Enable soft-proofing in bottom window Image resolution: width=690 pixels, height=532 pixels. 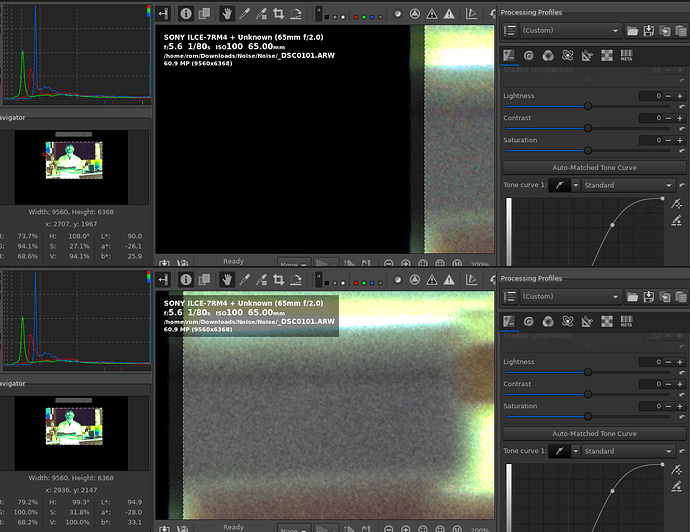(471, 279)
